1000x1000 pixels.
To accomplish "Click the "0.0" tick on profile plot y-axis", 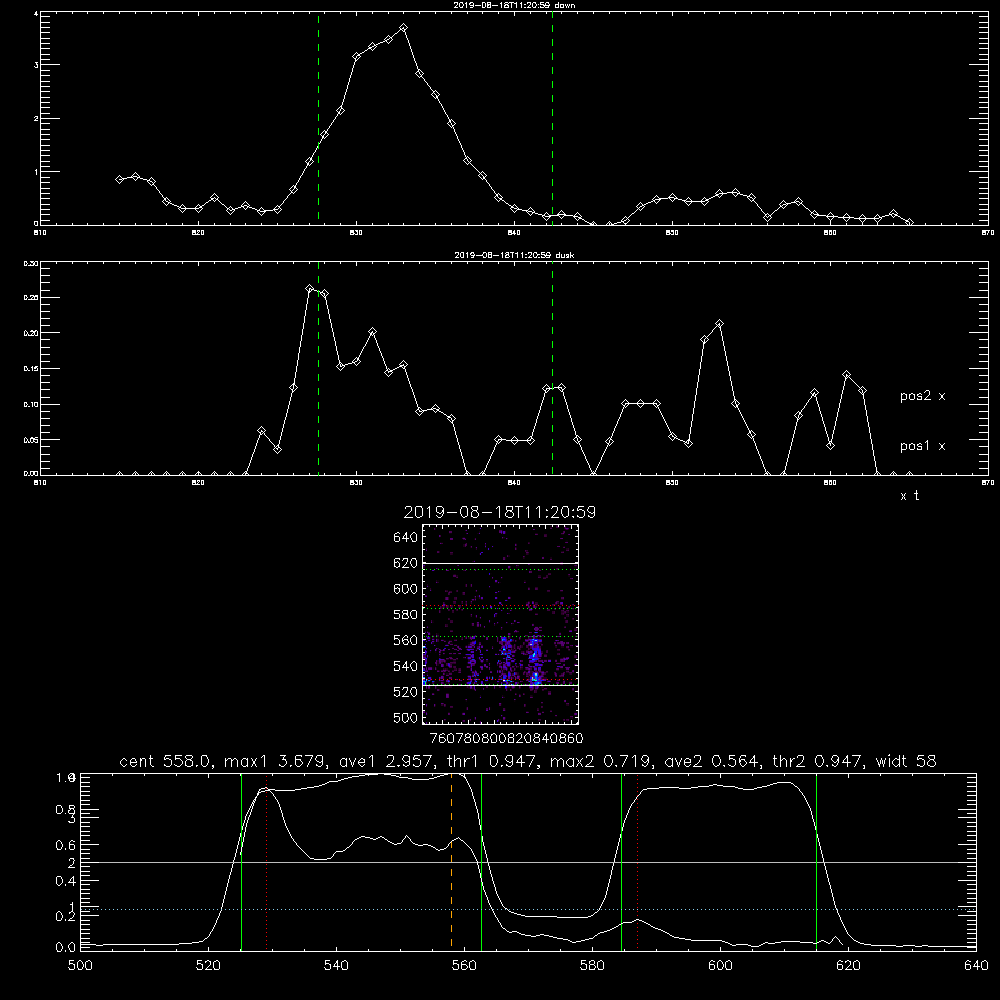I will [66, 948].
